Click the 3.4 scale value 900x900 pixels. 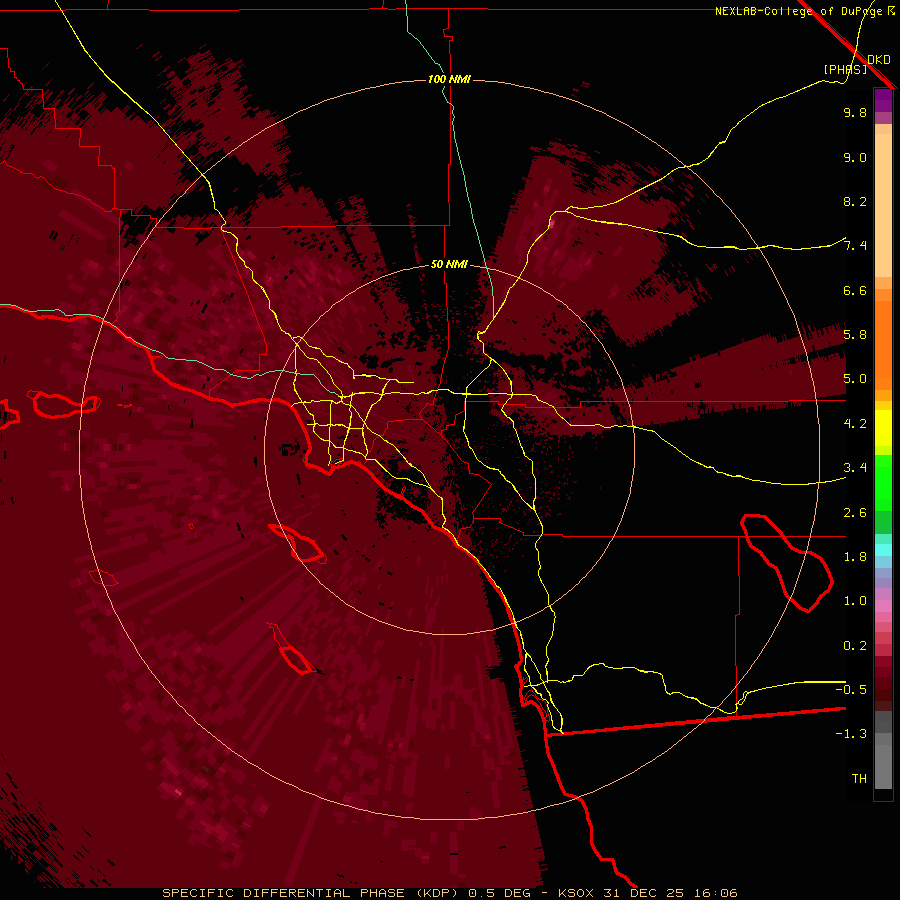tap(855, 468)
